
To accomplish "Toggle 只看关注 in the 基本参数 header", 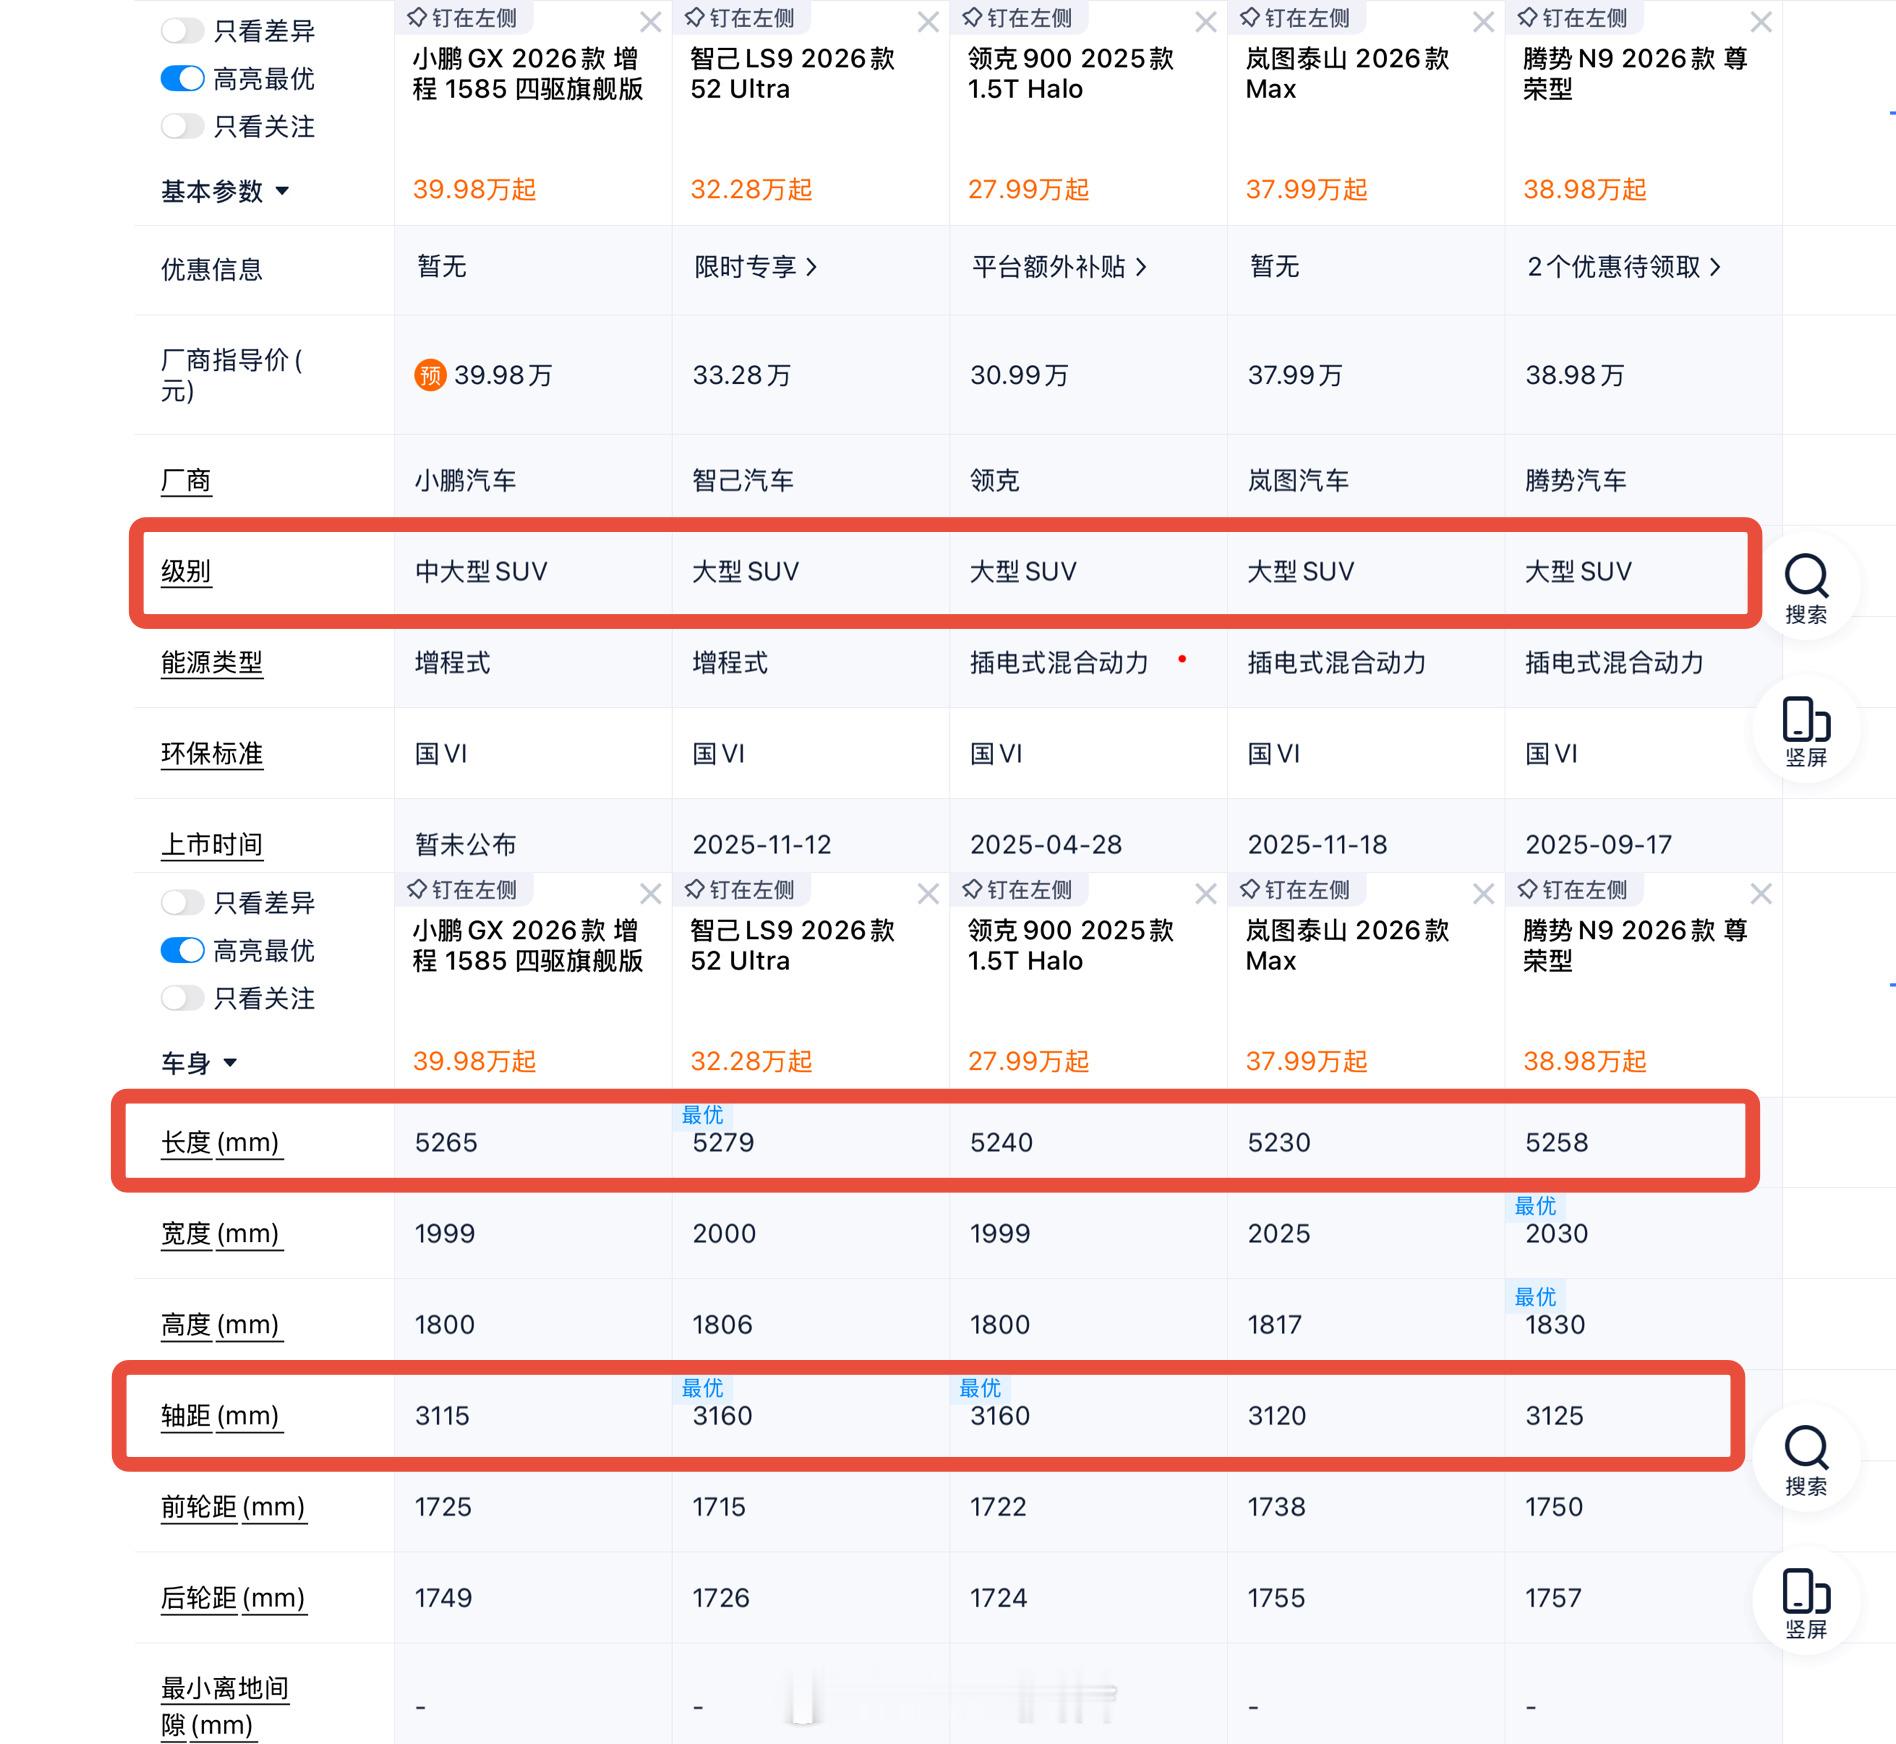I will coord(183,127).
